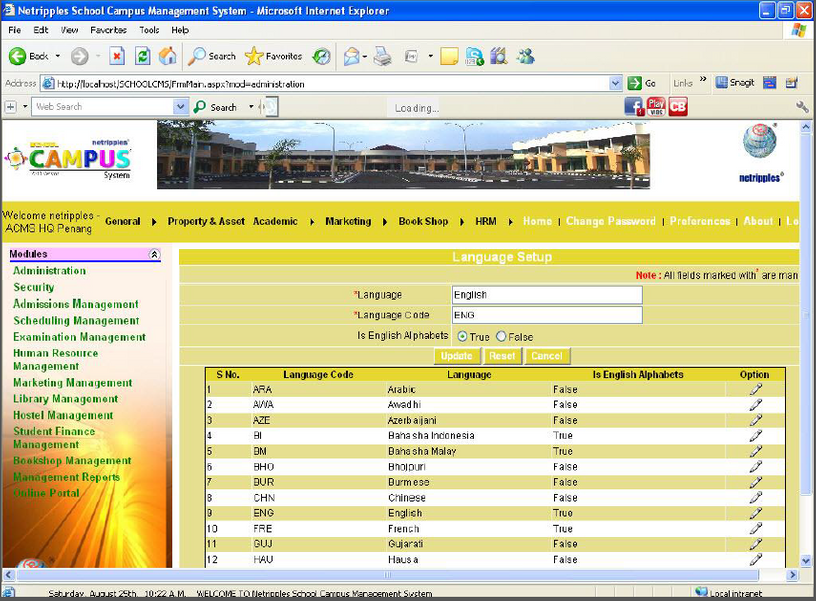Open the File menu
816x601 pixels.
(x=15, y=30)
